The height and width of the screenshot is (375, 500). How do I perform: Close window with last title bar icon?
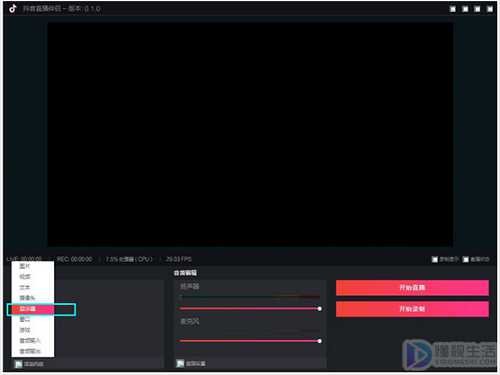point(490,9)
